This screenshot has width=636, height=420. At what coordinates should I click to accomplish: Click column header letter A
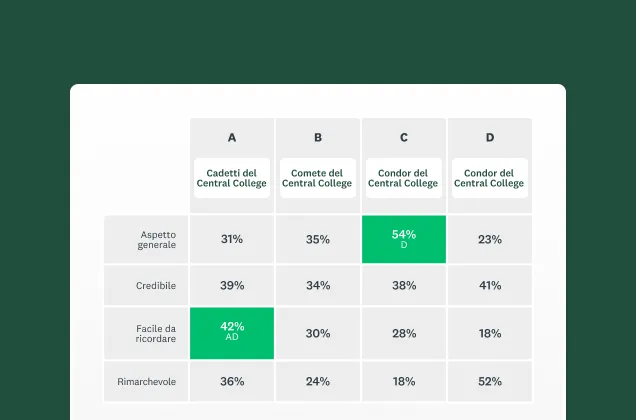point(232,138)
